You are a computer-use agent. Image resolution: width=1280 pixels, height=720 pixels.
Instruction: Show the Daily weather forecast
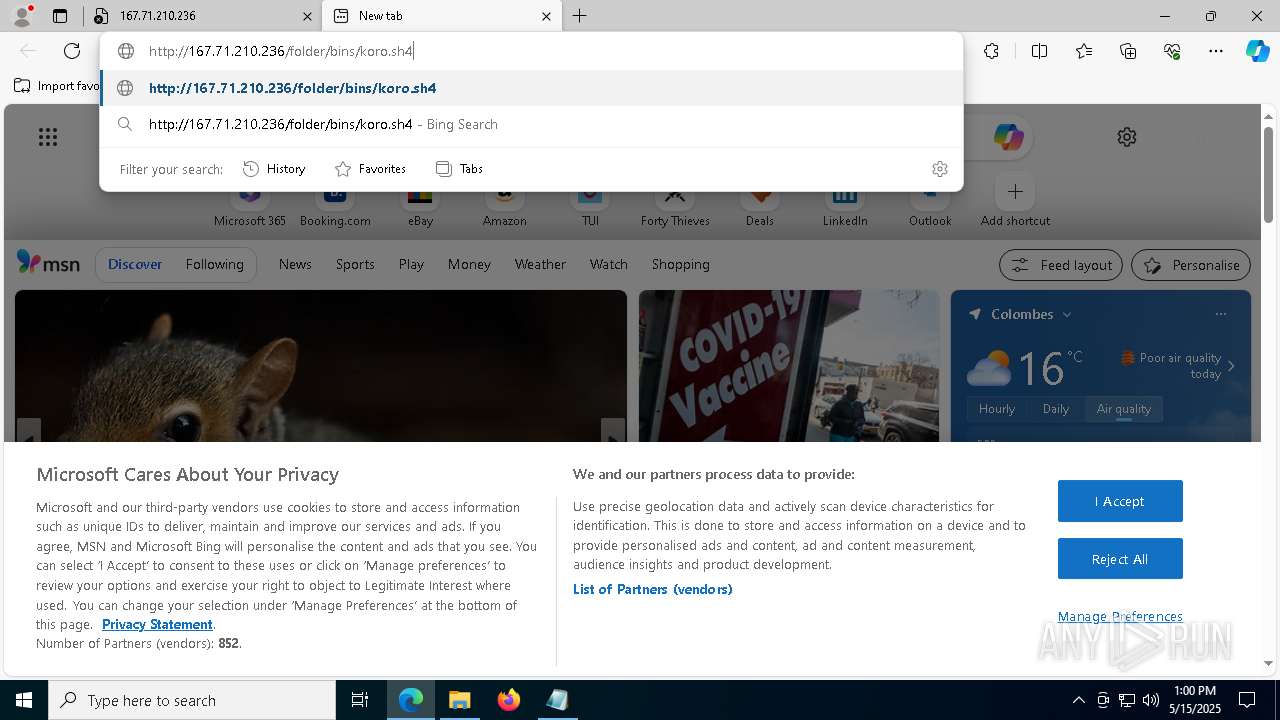[1056, 408]
